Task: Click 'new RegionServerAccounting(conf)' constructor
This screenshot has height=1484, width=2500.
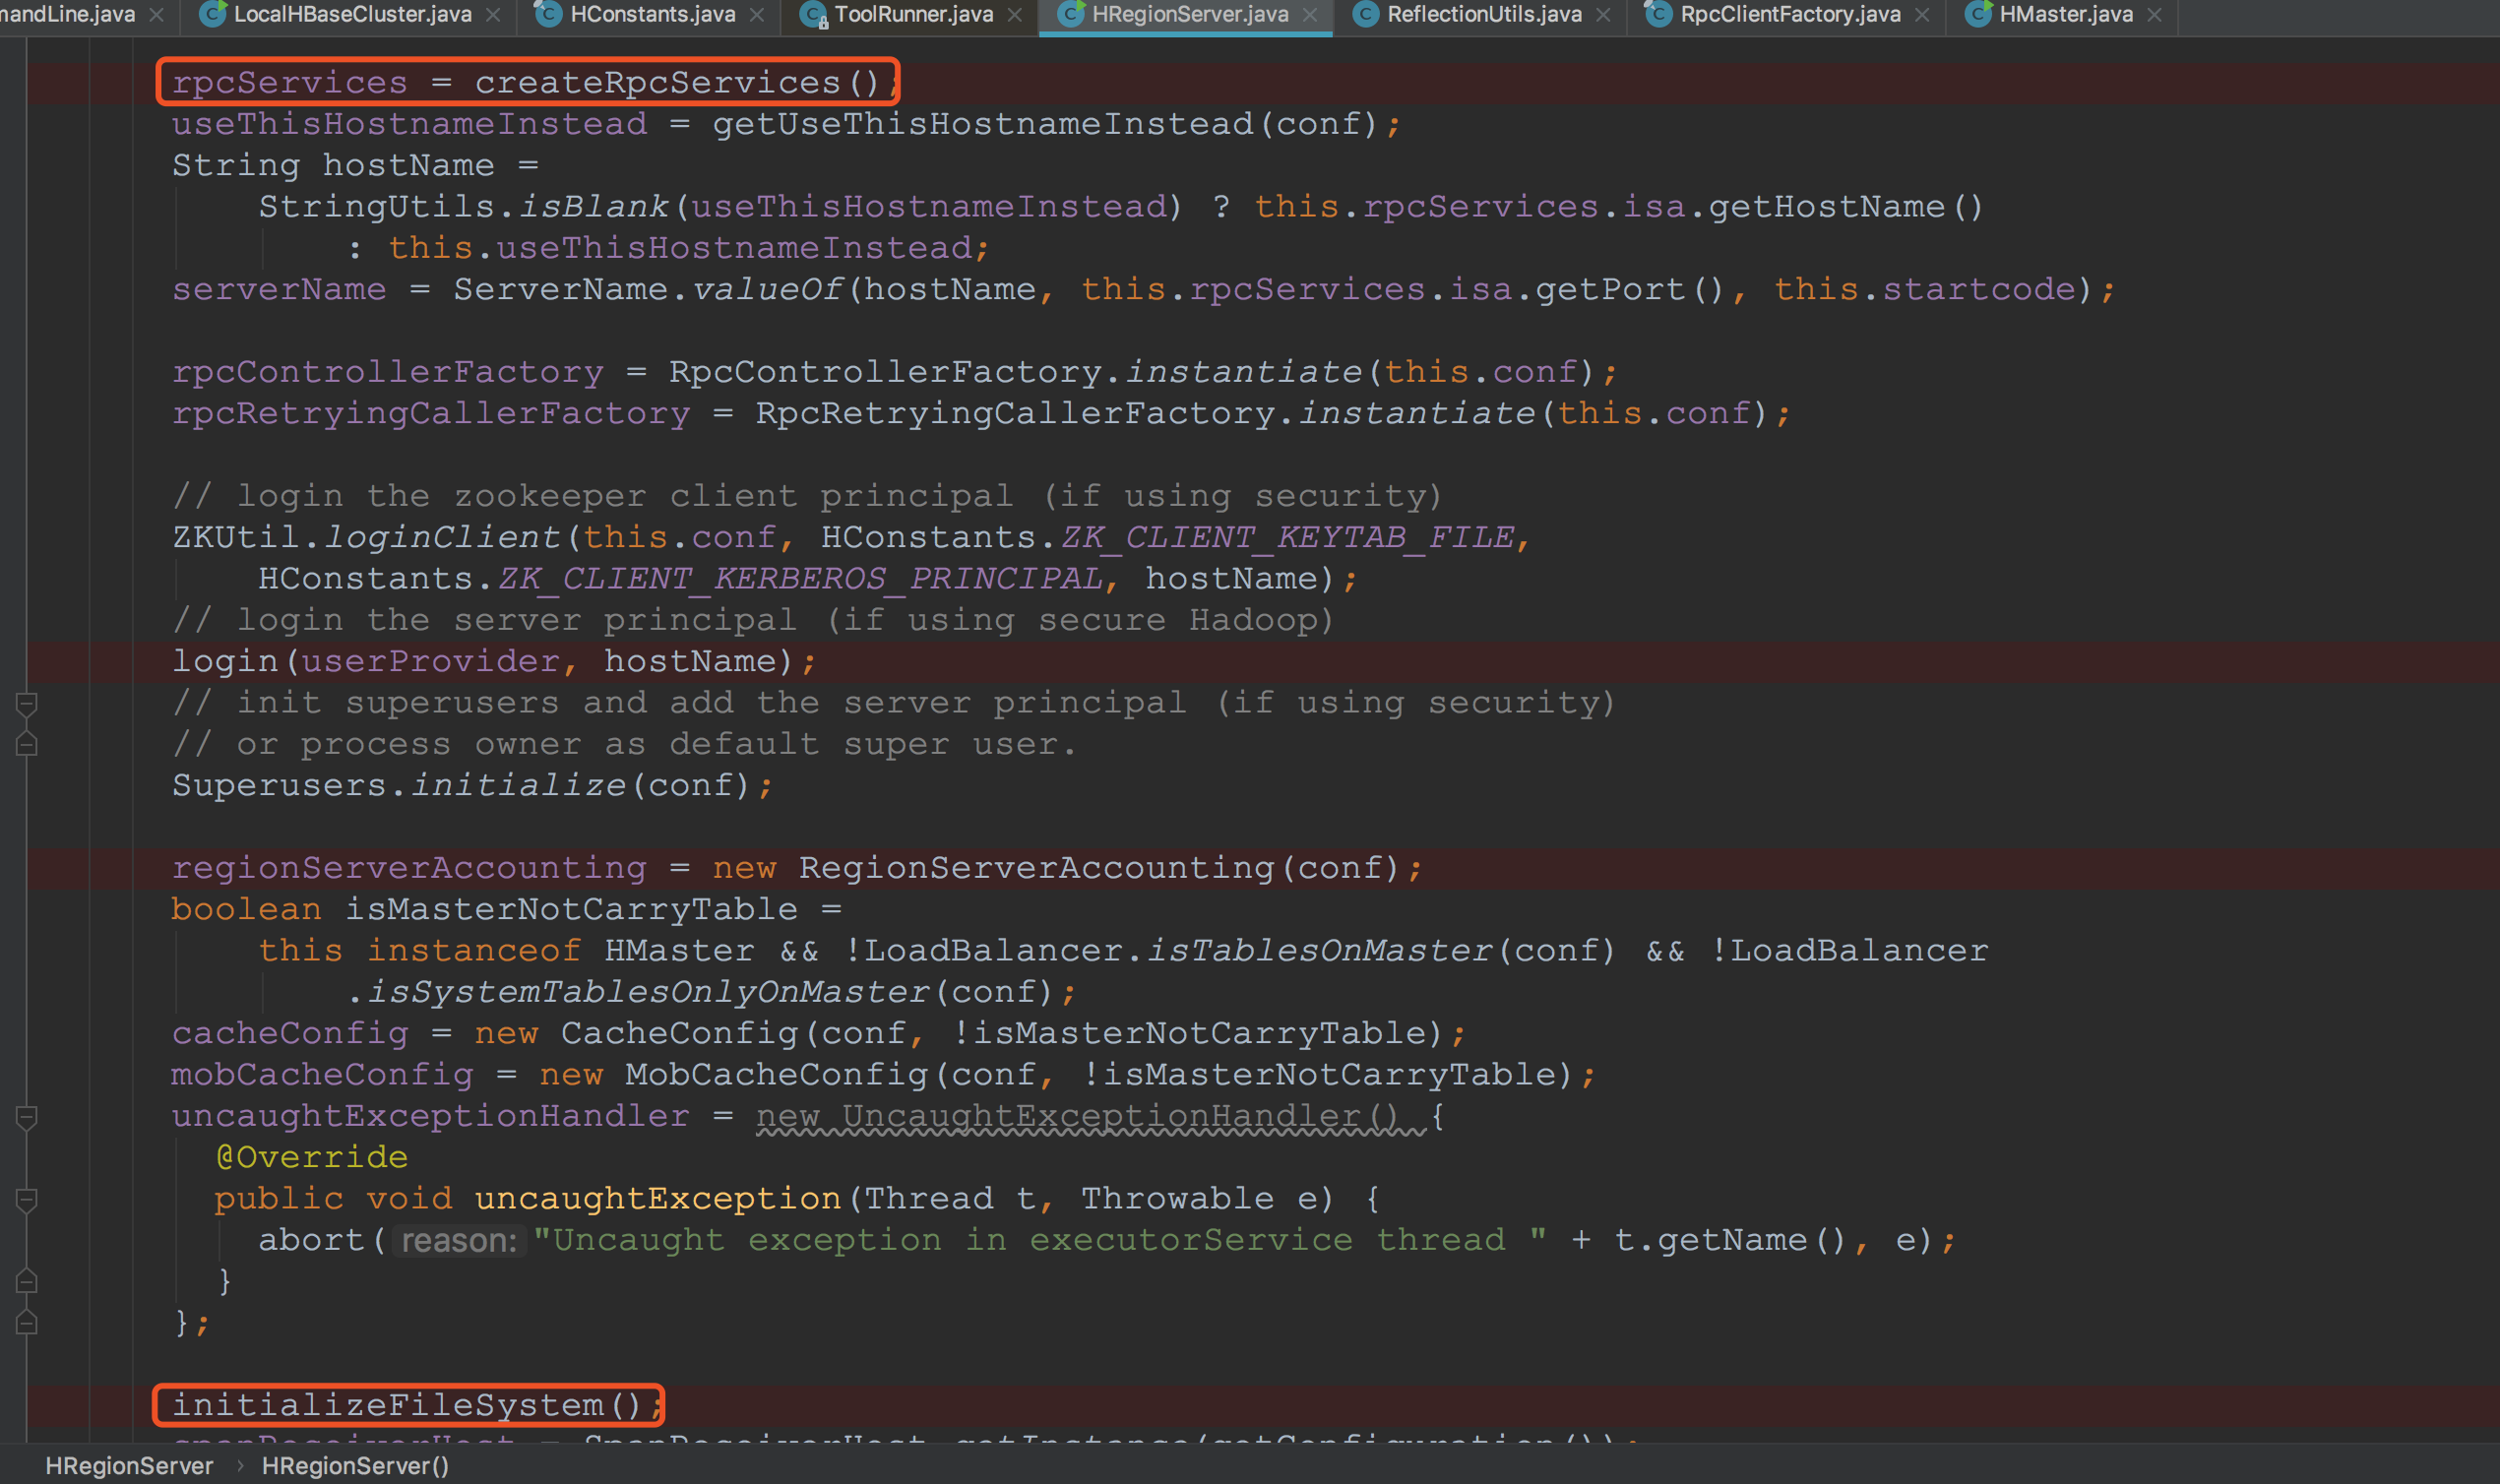Action: point(1055,868)
